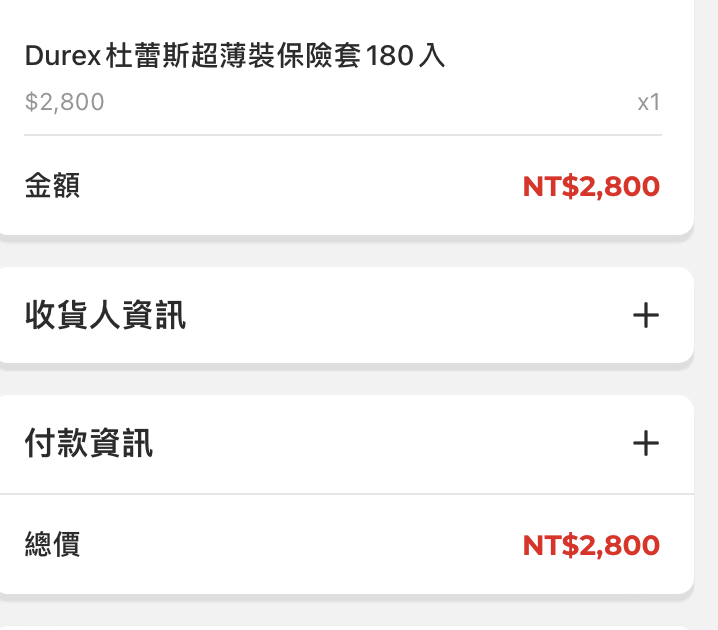Click the word Durex in the product title
This screenshot has width=718, height=630.
tap(62, 56)
